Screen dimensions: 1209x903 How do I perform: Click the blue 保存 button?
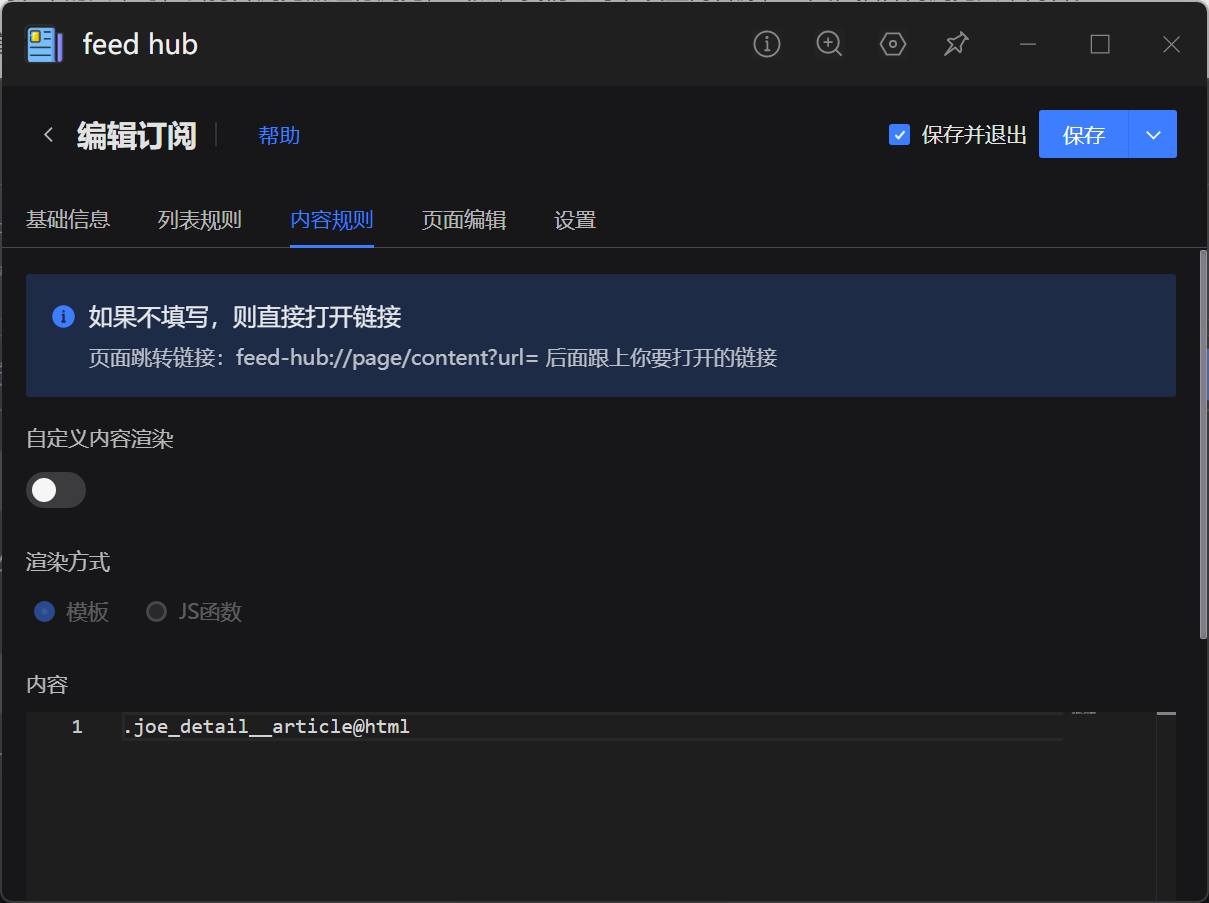pos(1084,134)
